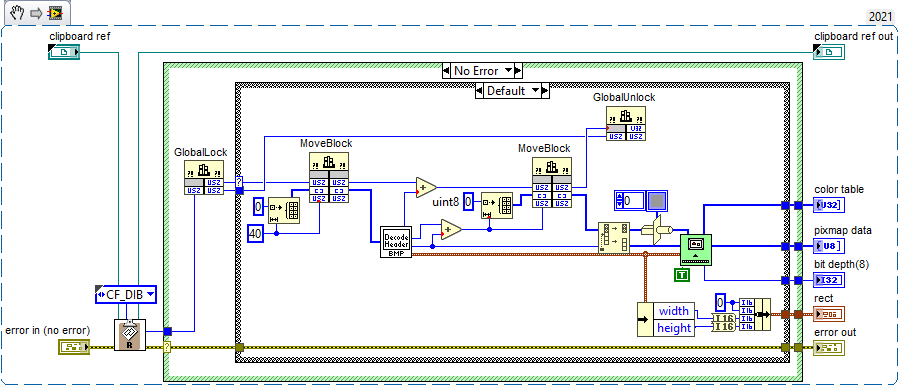This screenshot has width=899, height=386.
Task: Click the array constant index stepper arrows
Action: click(x=618, y=200)
